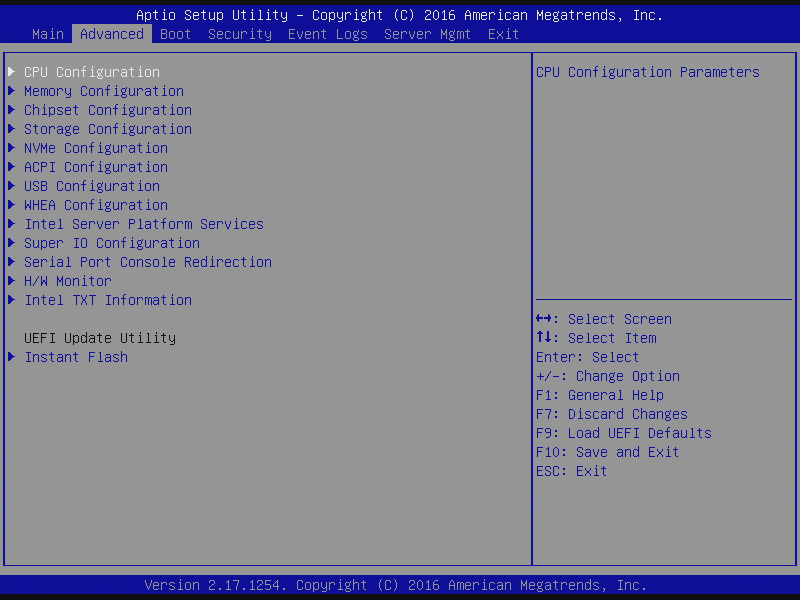Image resolution: width=800 pixels, height=600 pixels.
Task: Open the Event Logs tab
Action: tap(328, 34)
